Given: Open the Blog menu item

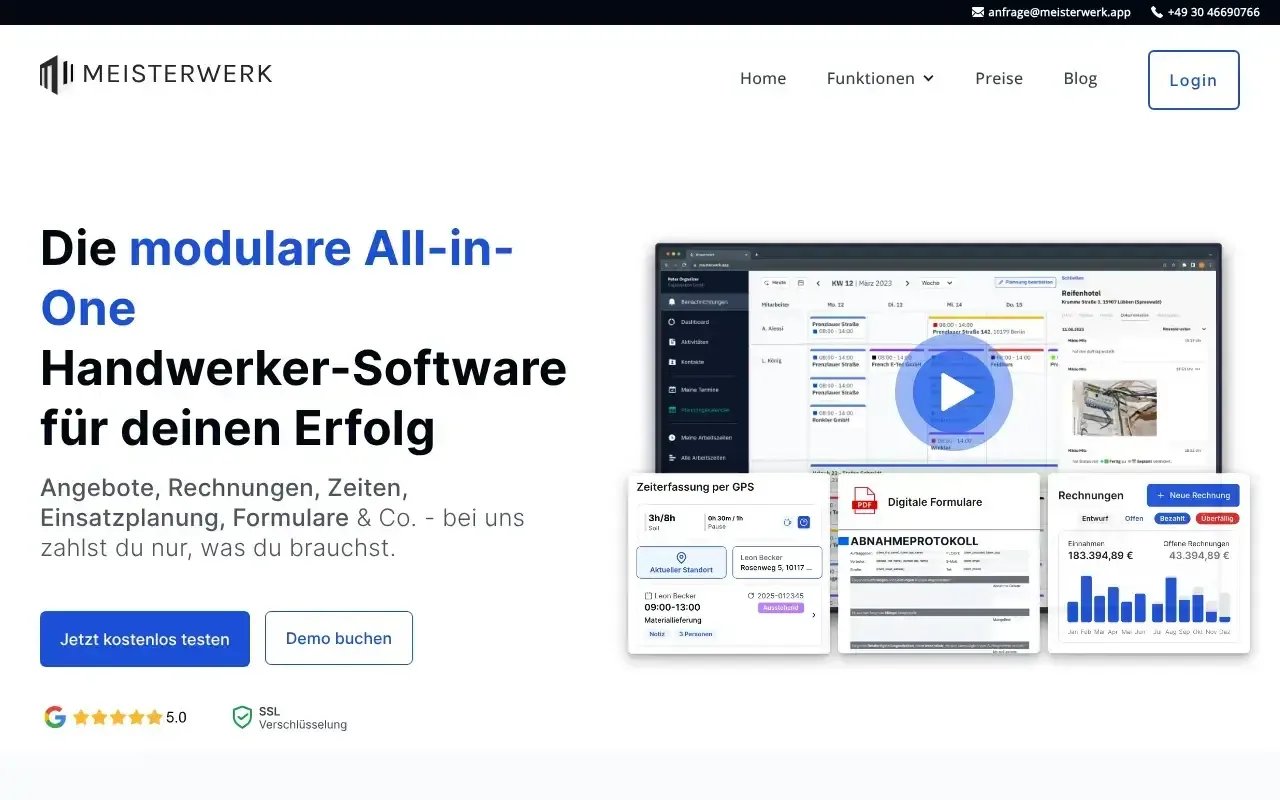Looking at the screenshot, I should point(1080,78).
